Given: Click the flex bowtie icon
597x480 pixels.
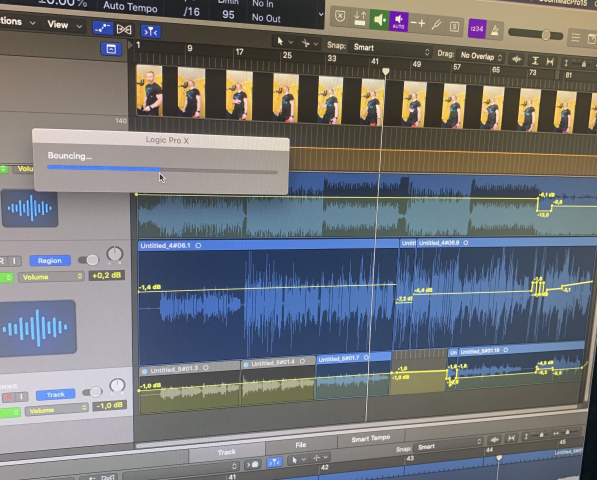Looking at the screenshot, I should (124, 29).
